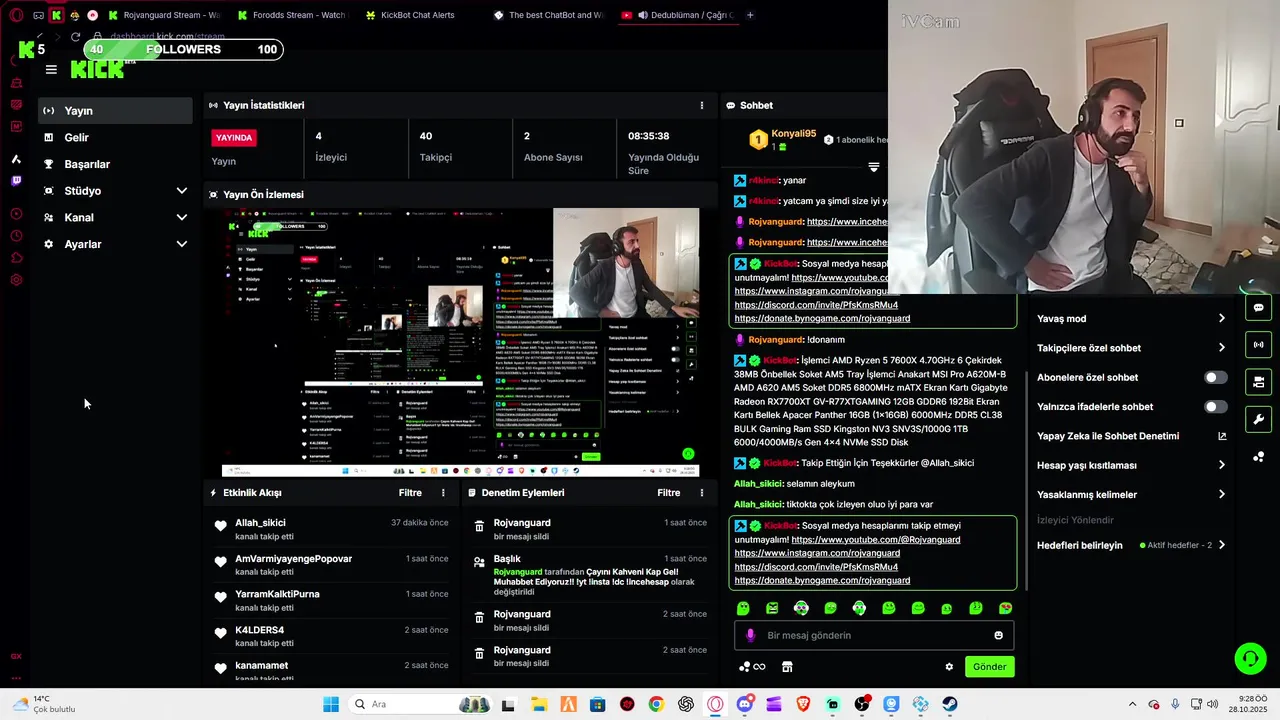Image resolution: width=1280 pixels, height=720 pixels.
Task: Open the shop icon below the chat input
Action: [787, 667]
